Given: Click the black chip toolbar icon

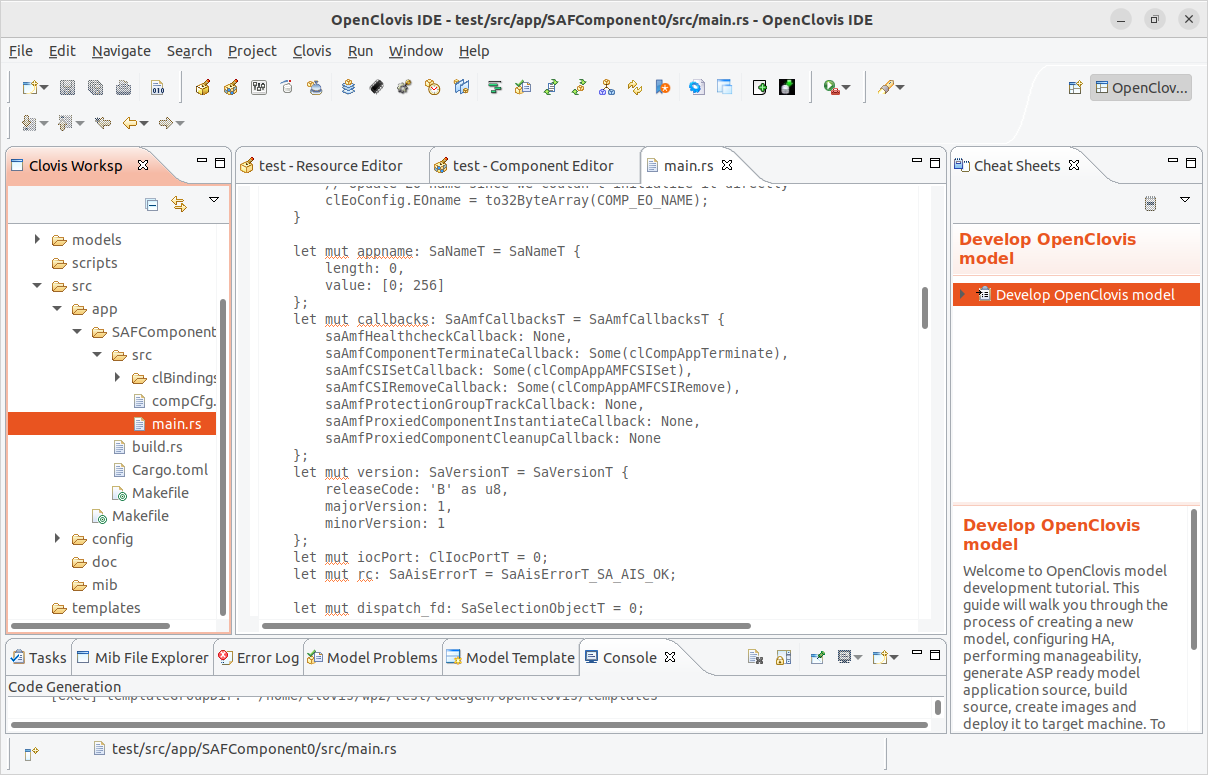Looking at the screenshot, I should point(377,88).
